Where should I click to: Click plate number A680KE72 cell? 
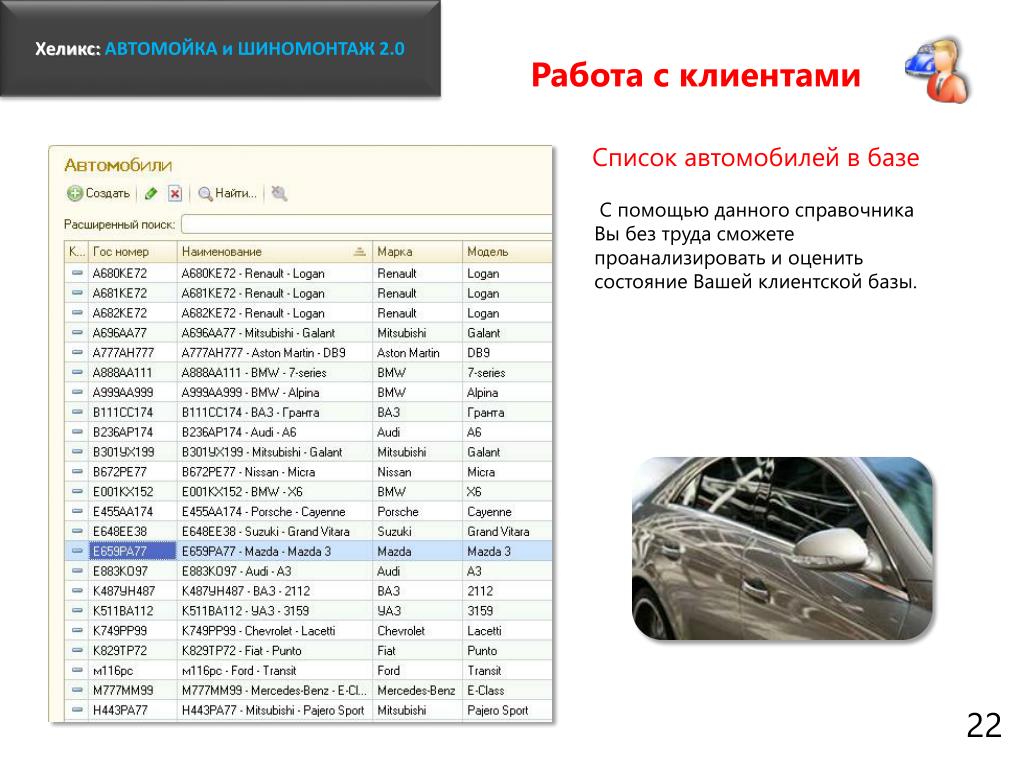pos(133,273)
